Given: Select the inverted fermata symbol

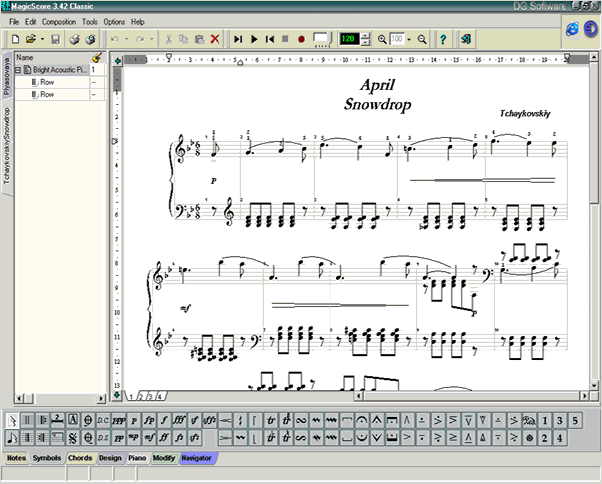Looking at the screenshot, I should 361,438.
